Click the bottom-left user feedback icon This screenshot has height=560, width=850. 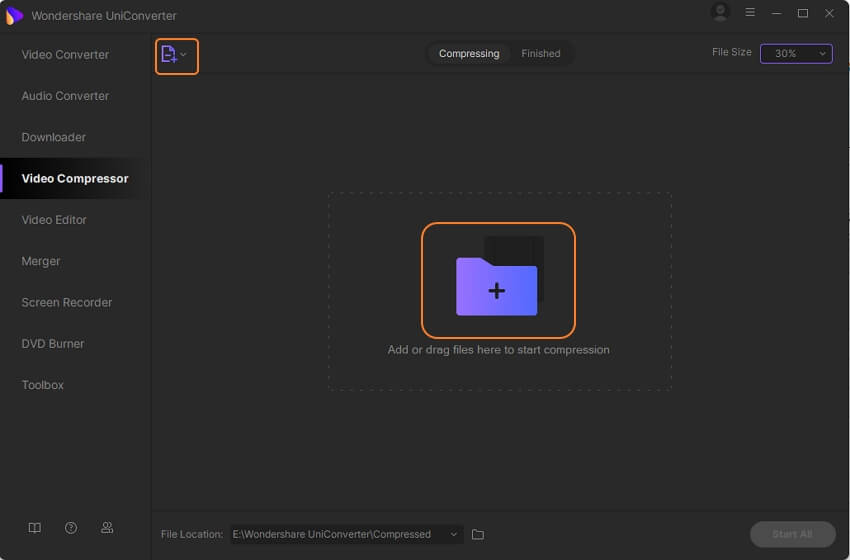pos(107,527)
